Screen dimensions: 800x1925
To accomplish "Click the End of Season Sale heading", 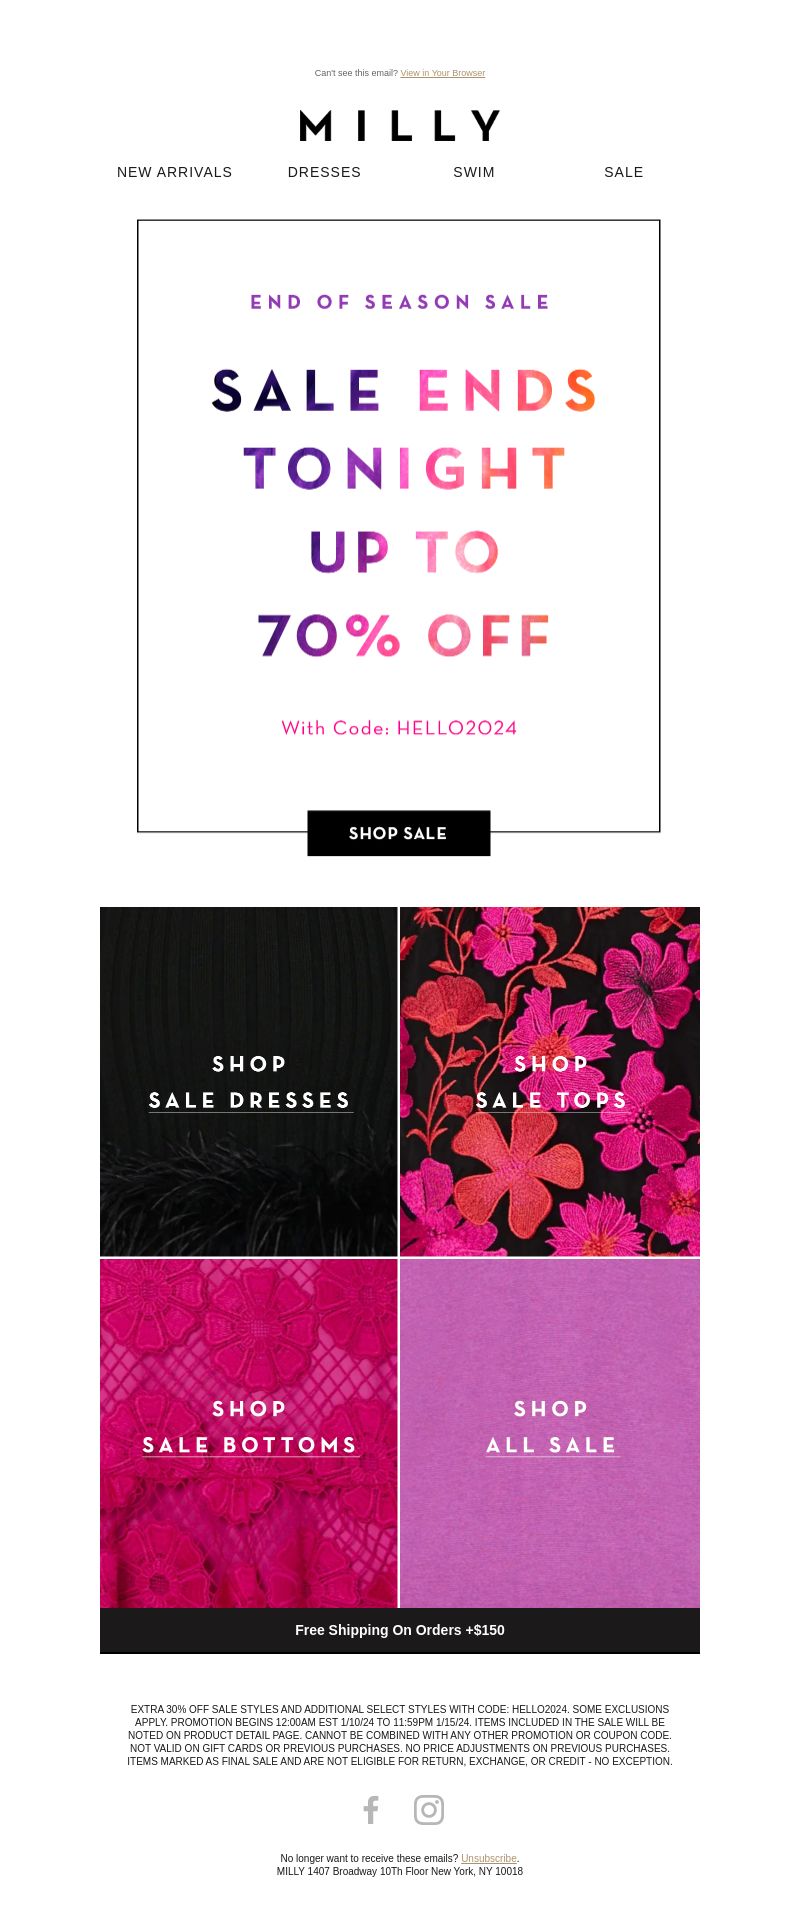I will 400,302.
